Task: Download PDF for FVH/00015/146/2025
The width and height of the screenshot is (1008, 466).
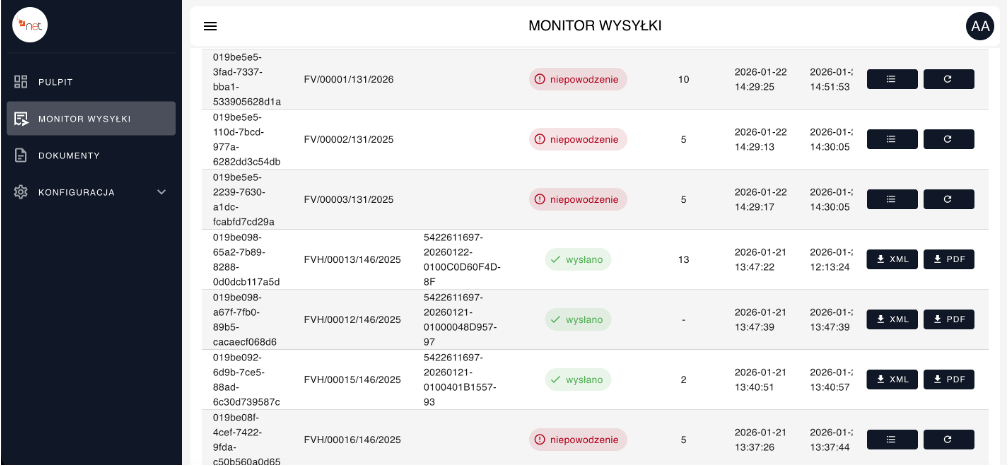Action: pyautogui.click(x=948, y=379)
